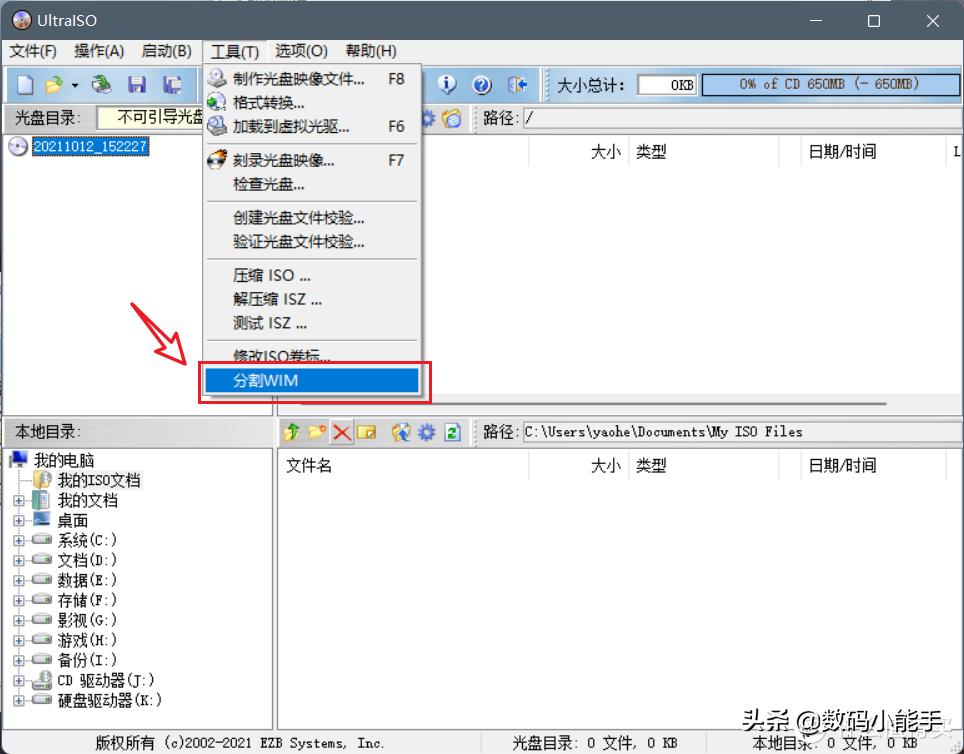Refresh the local directory file list
The width and height of the screenshot is (964, 754).
[x=451, y=432]
